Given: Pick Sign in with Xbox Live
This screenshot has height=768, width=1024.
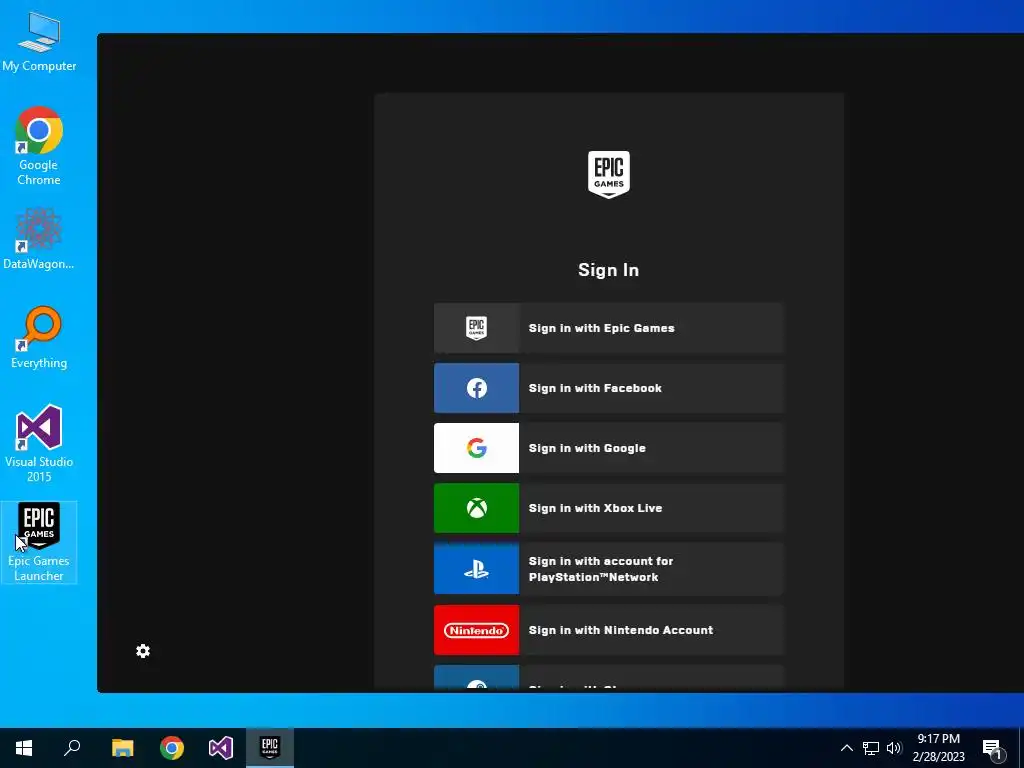Looking at the screenshot, I should (x=608, y=508).
